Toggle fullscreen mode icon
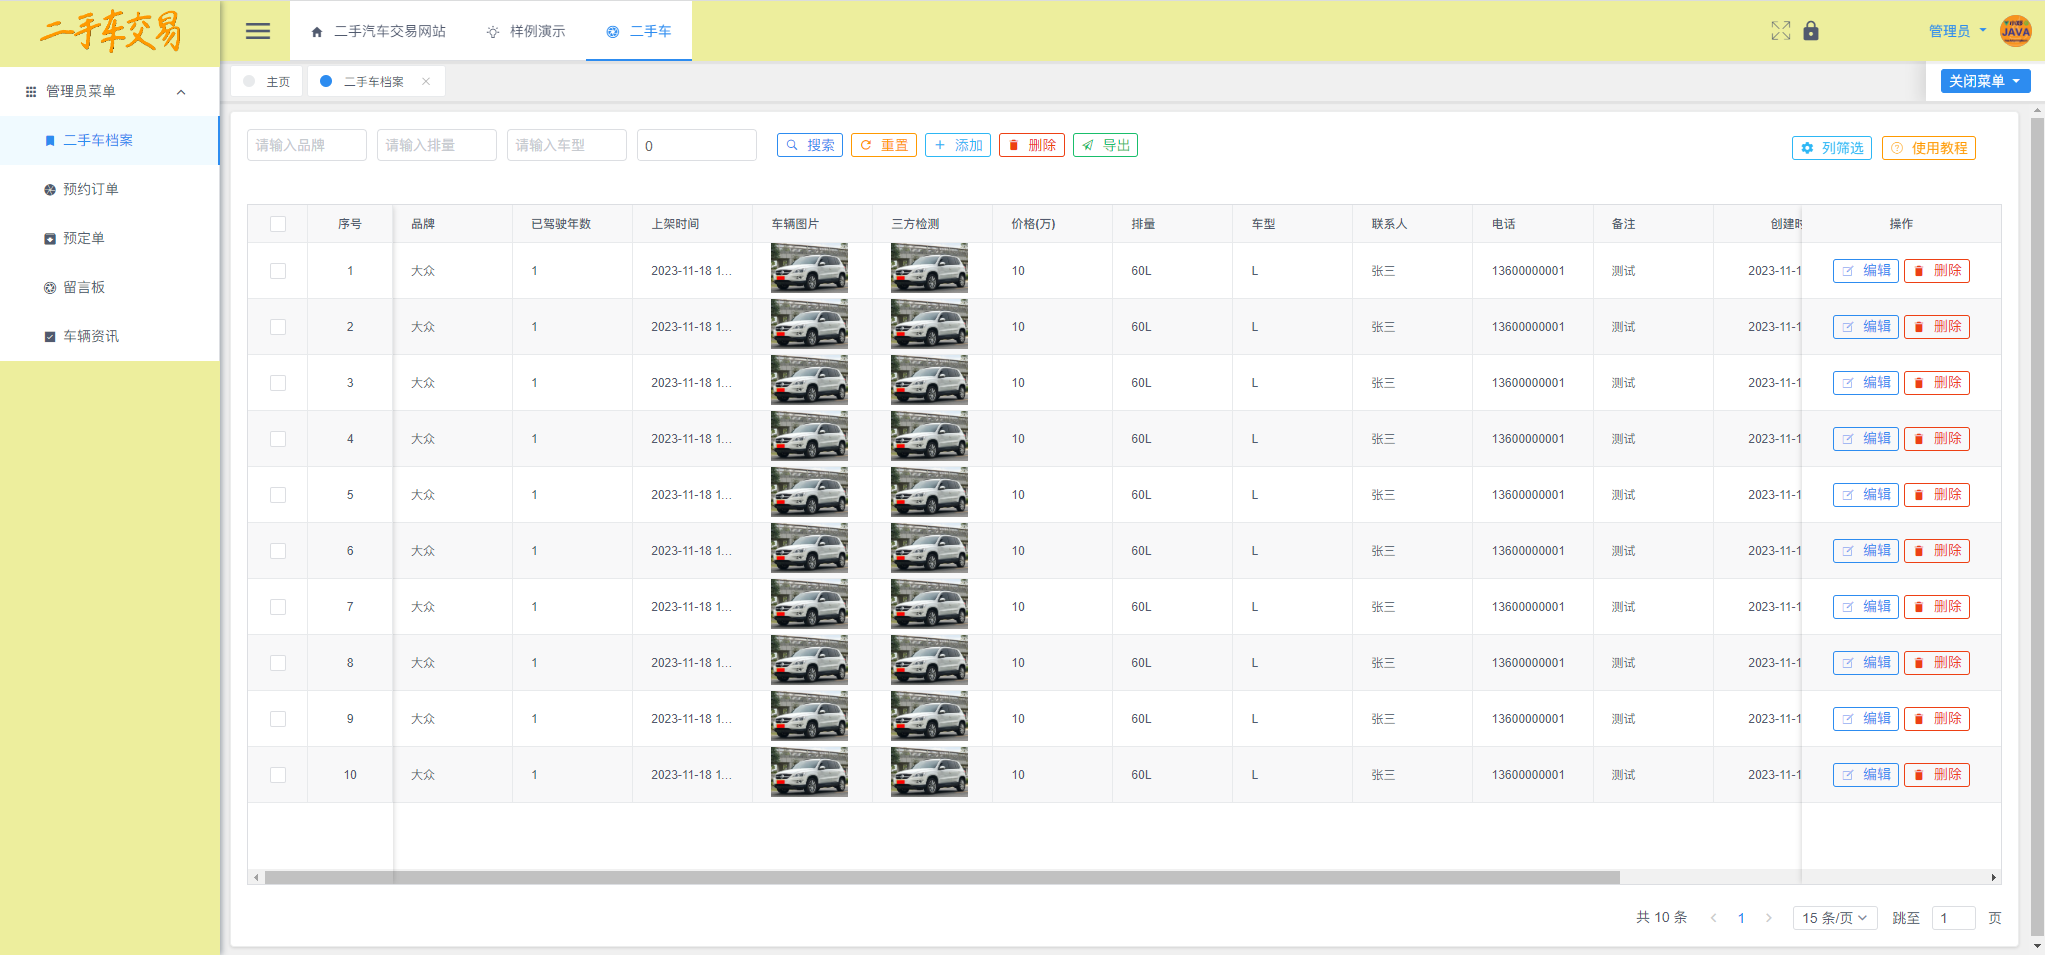Viewport: 2045px width, 955px height. point(1780,31)
